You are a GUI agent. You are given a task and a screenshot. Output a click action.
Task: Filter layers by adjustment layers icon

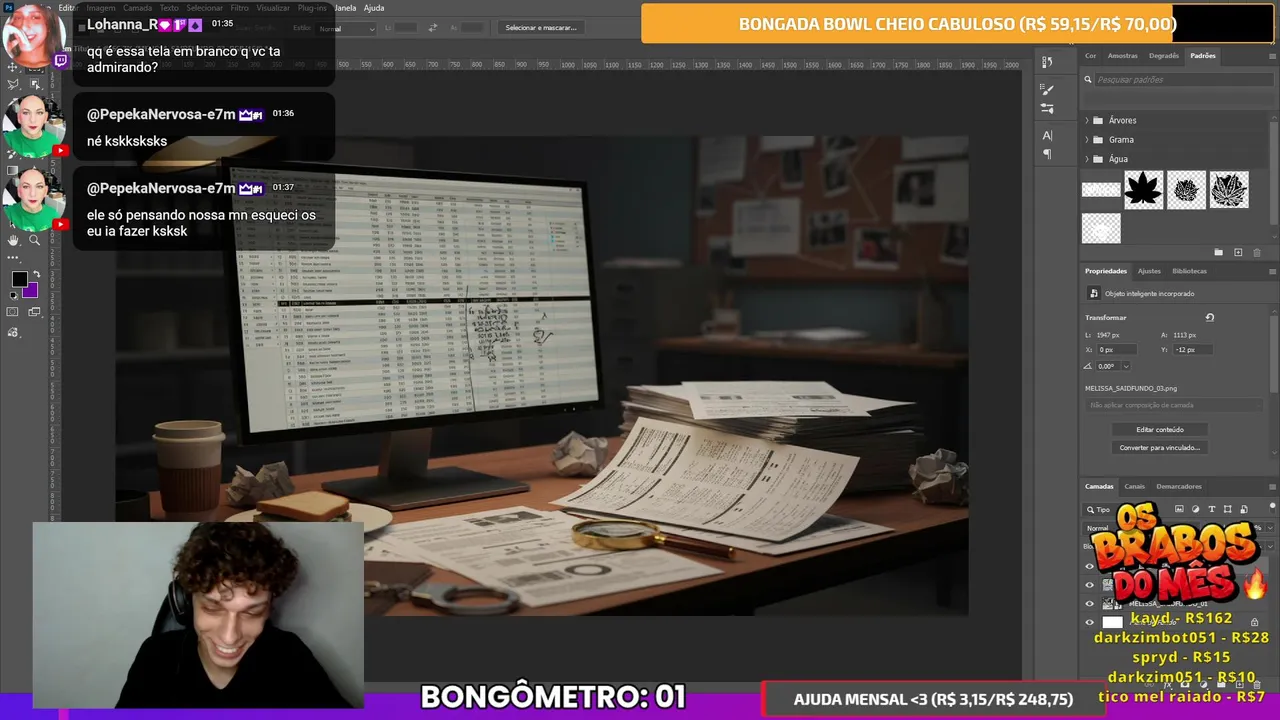pyautogui.click(x=1195, y=510)
